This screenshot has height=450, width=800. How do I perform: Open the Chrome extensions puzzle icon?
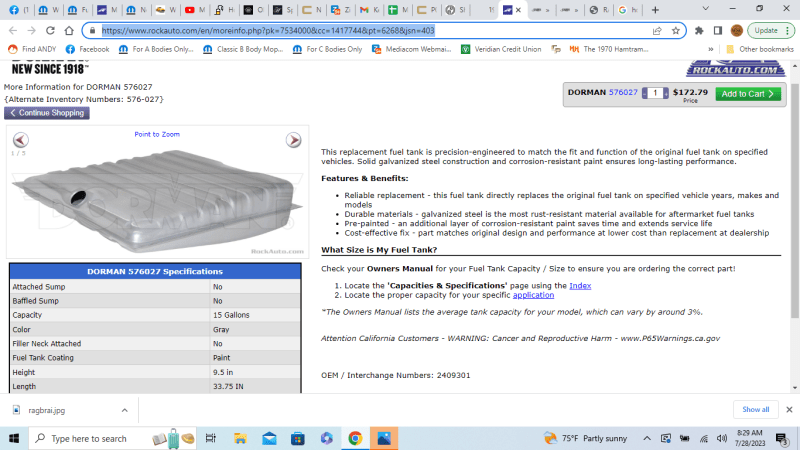click(699, 30)
